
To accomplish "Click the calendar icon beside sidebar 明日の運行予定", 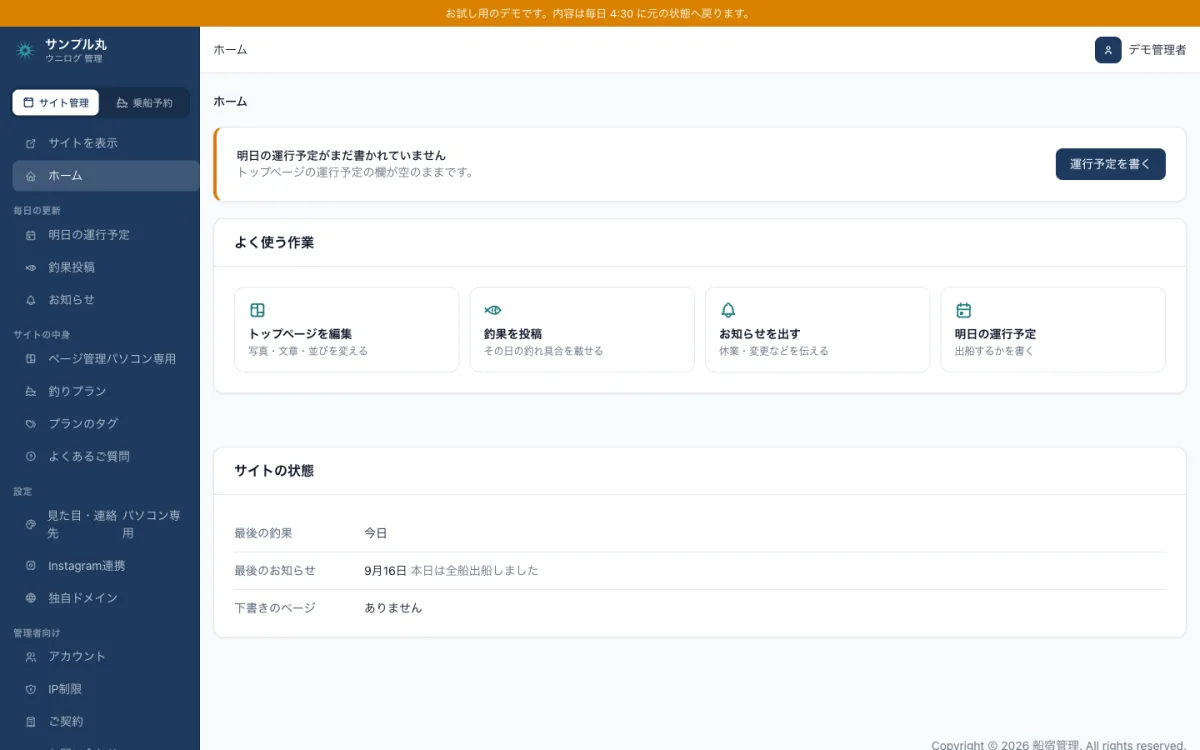I will click(x=31, y=235).
